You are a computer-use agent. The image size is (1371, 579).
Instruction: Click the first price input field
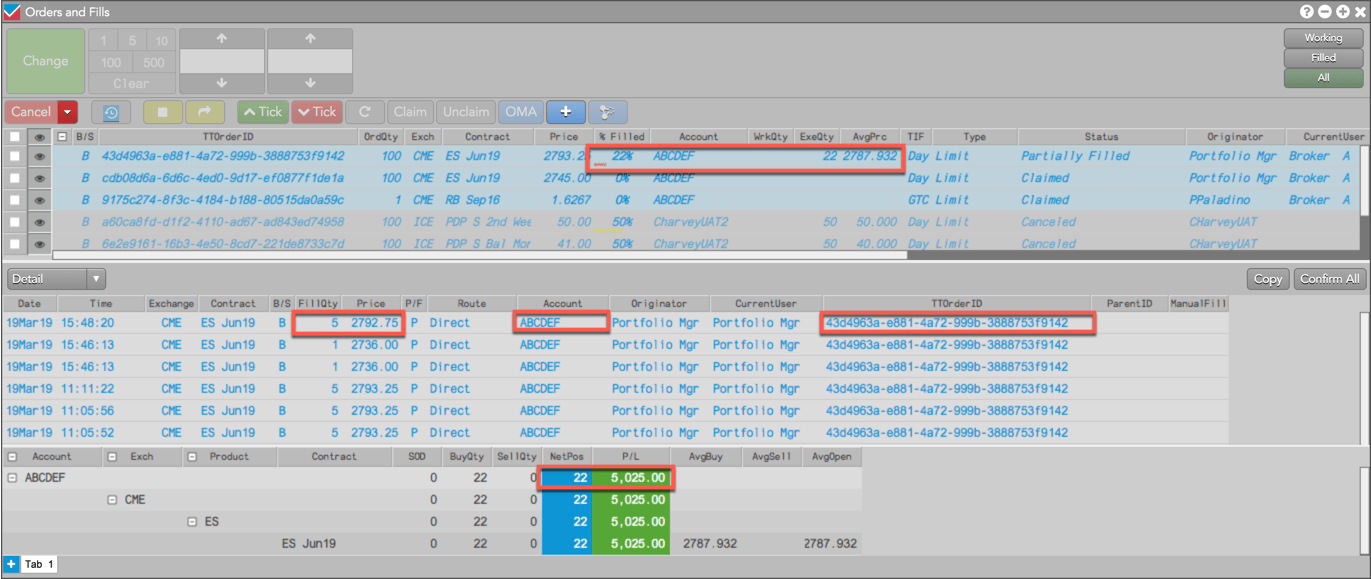[222, 61]
